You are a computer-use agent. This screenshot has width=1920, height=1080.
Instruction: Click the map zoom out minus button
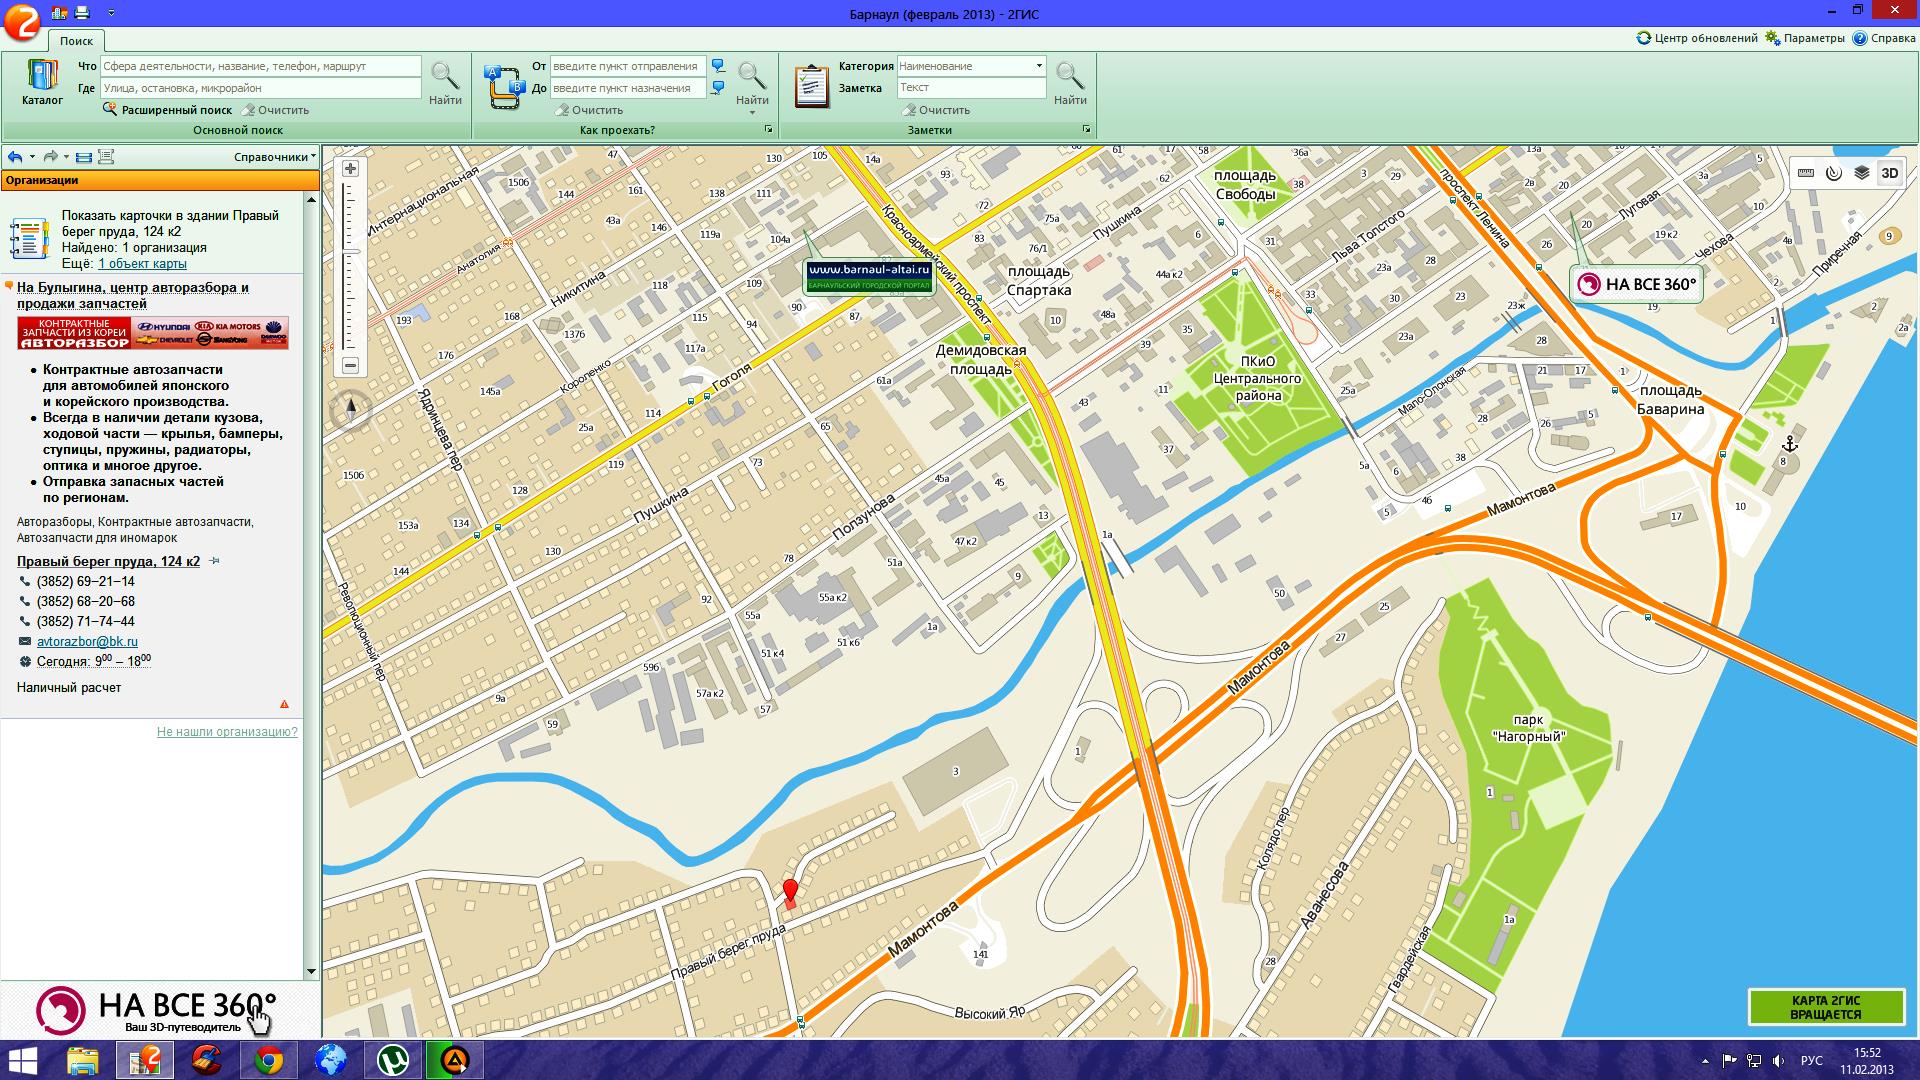click(350, 366)
